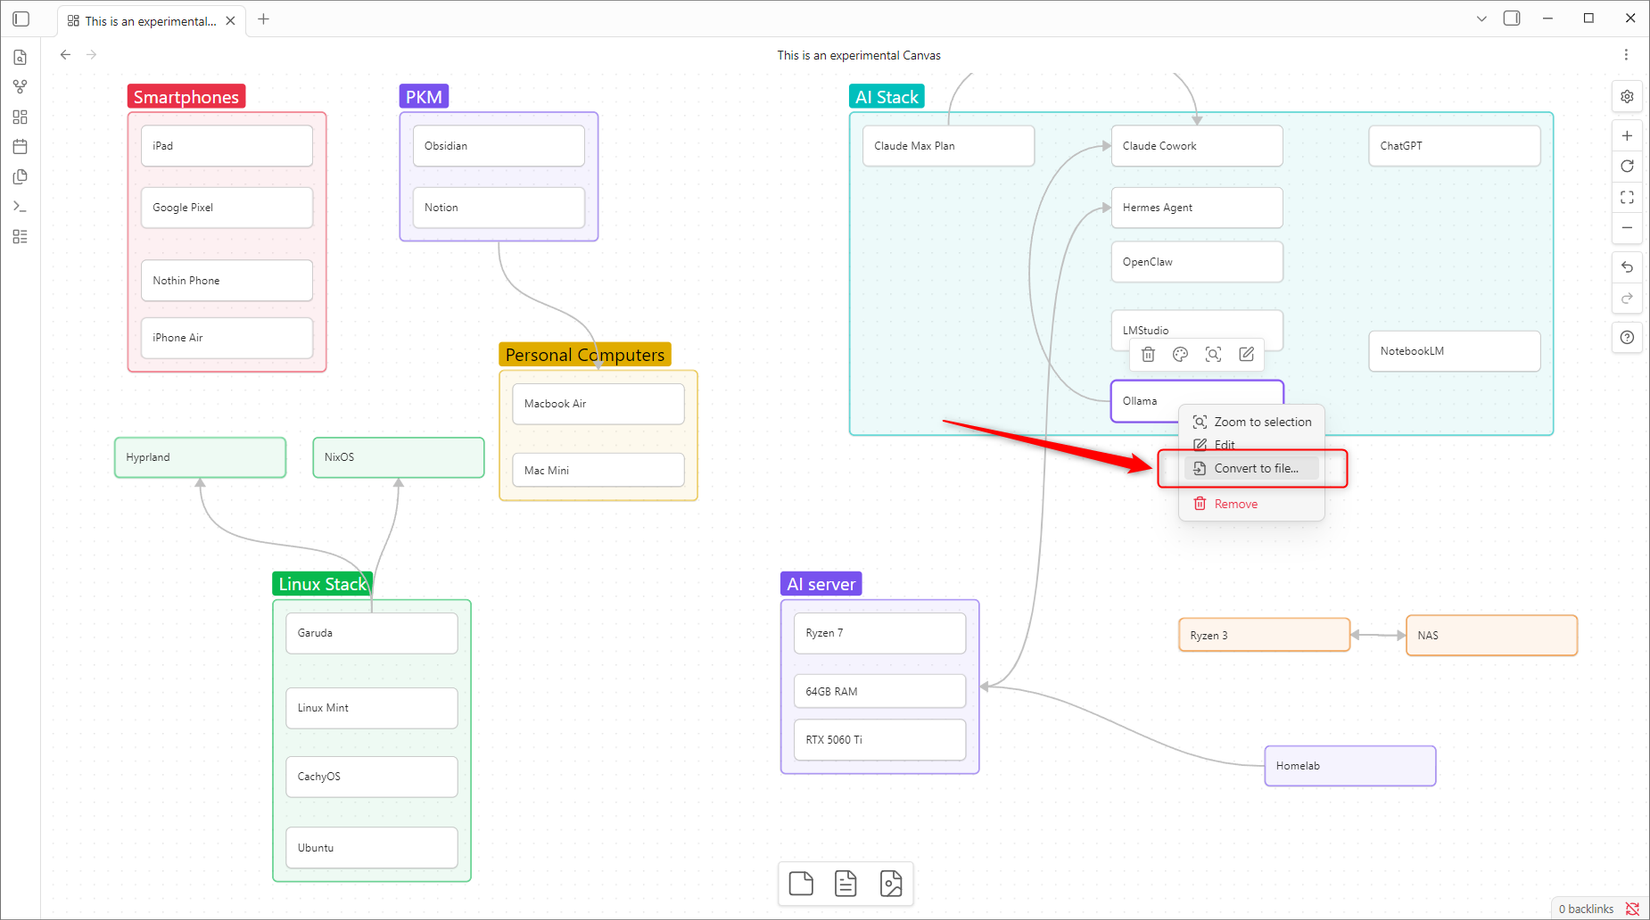Select the 'AI server' group label
Image resolution: width=1650 pixels, height=920 pixels.
point(821,584)
